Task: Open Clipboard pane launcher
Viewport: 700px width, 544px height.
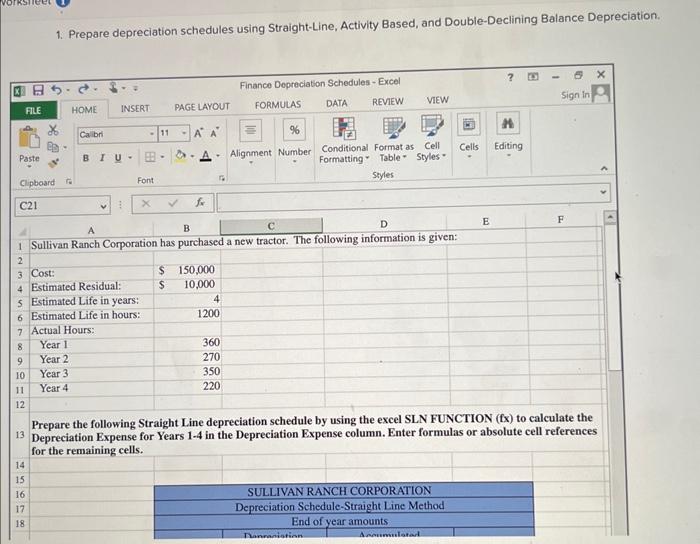Action: pos(69,181)
